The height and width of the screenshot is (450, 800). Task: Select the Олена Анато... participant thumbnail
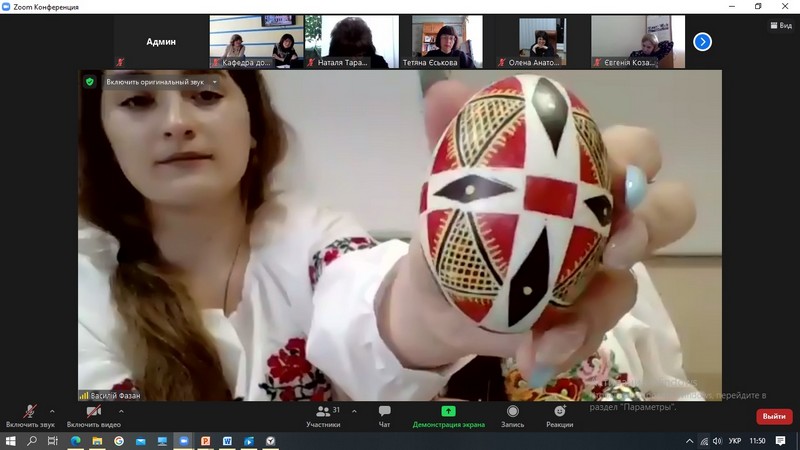542,42
